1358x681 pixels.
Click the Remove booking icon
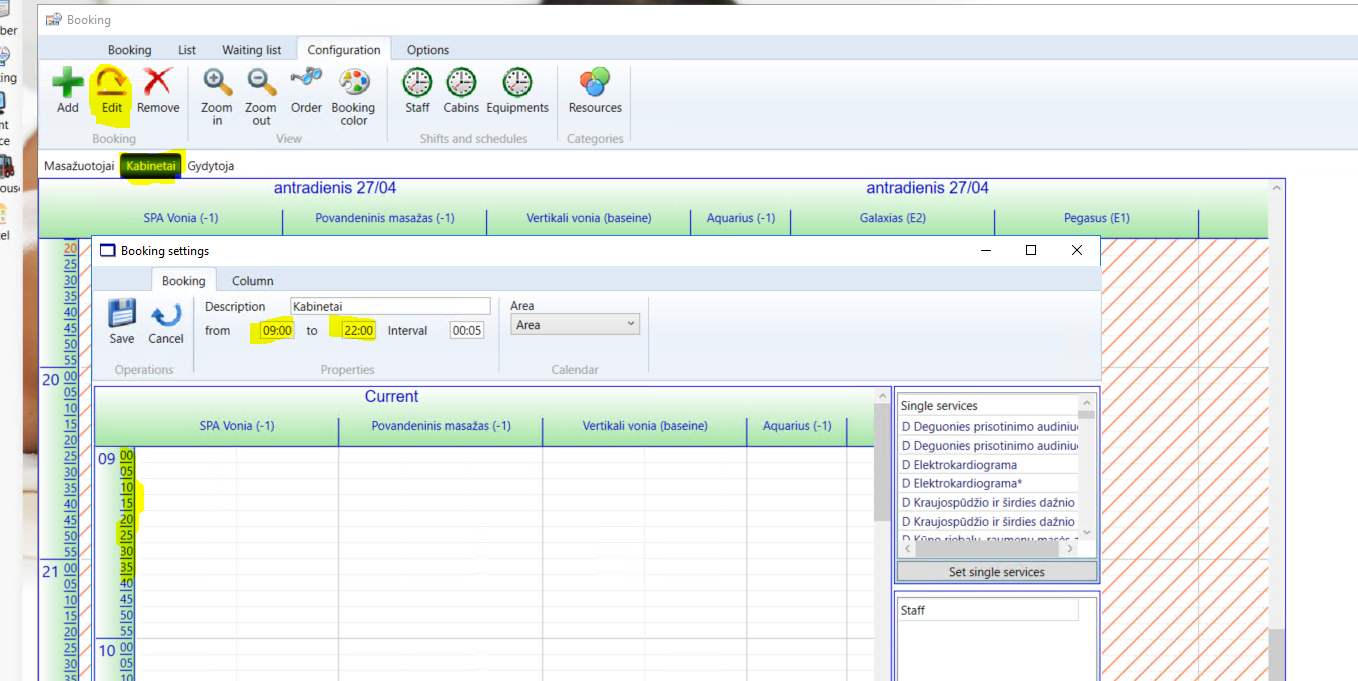tap(158, 84)
